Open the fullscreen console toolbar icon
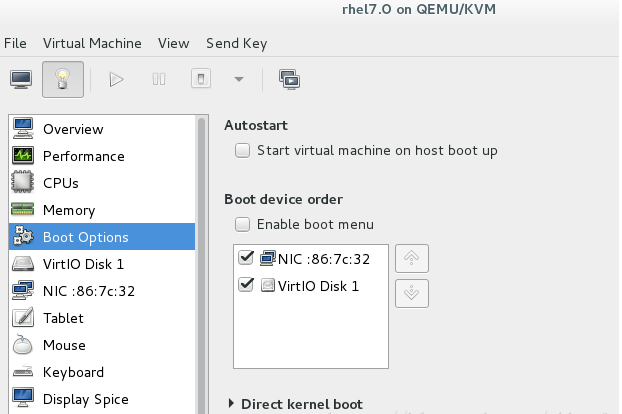This screenshot has height=414, width=622. [x=290, y=78]
